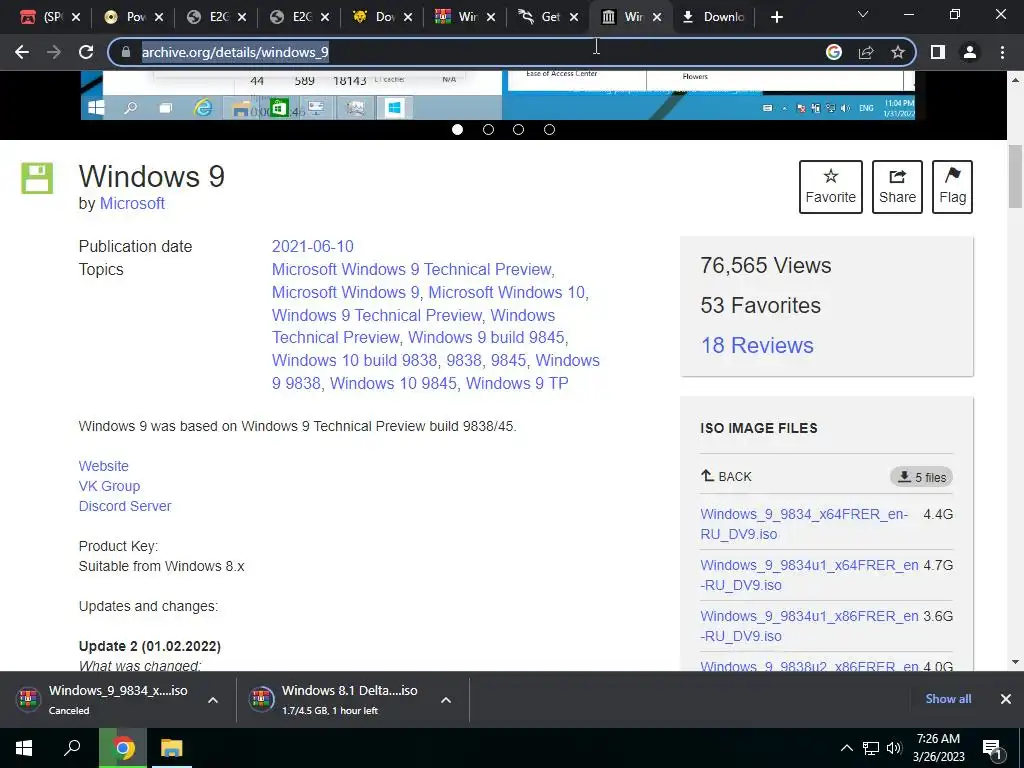Click the Google icon in address bar
The width and height of the screenshot is (1024, 768).
(833, 52)
